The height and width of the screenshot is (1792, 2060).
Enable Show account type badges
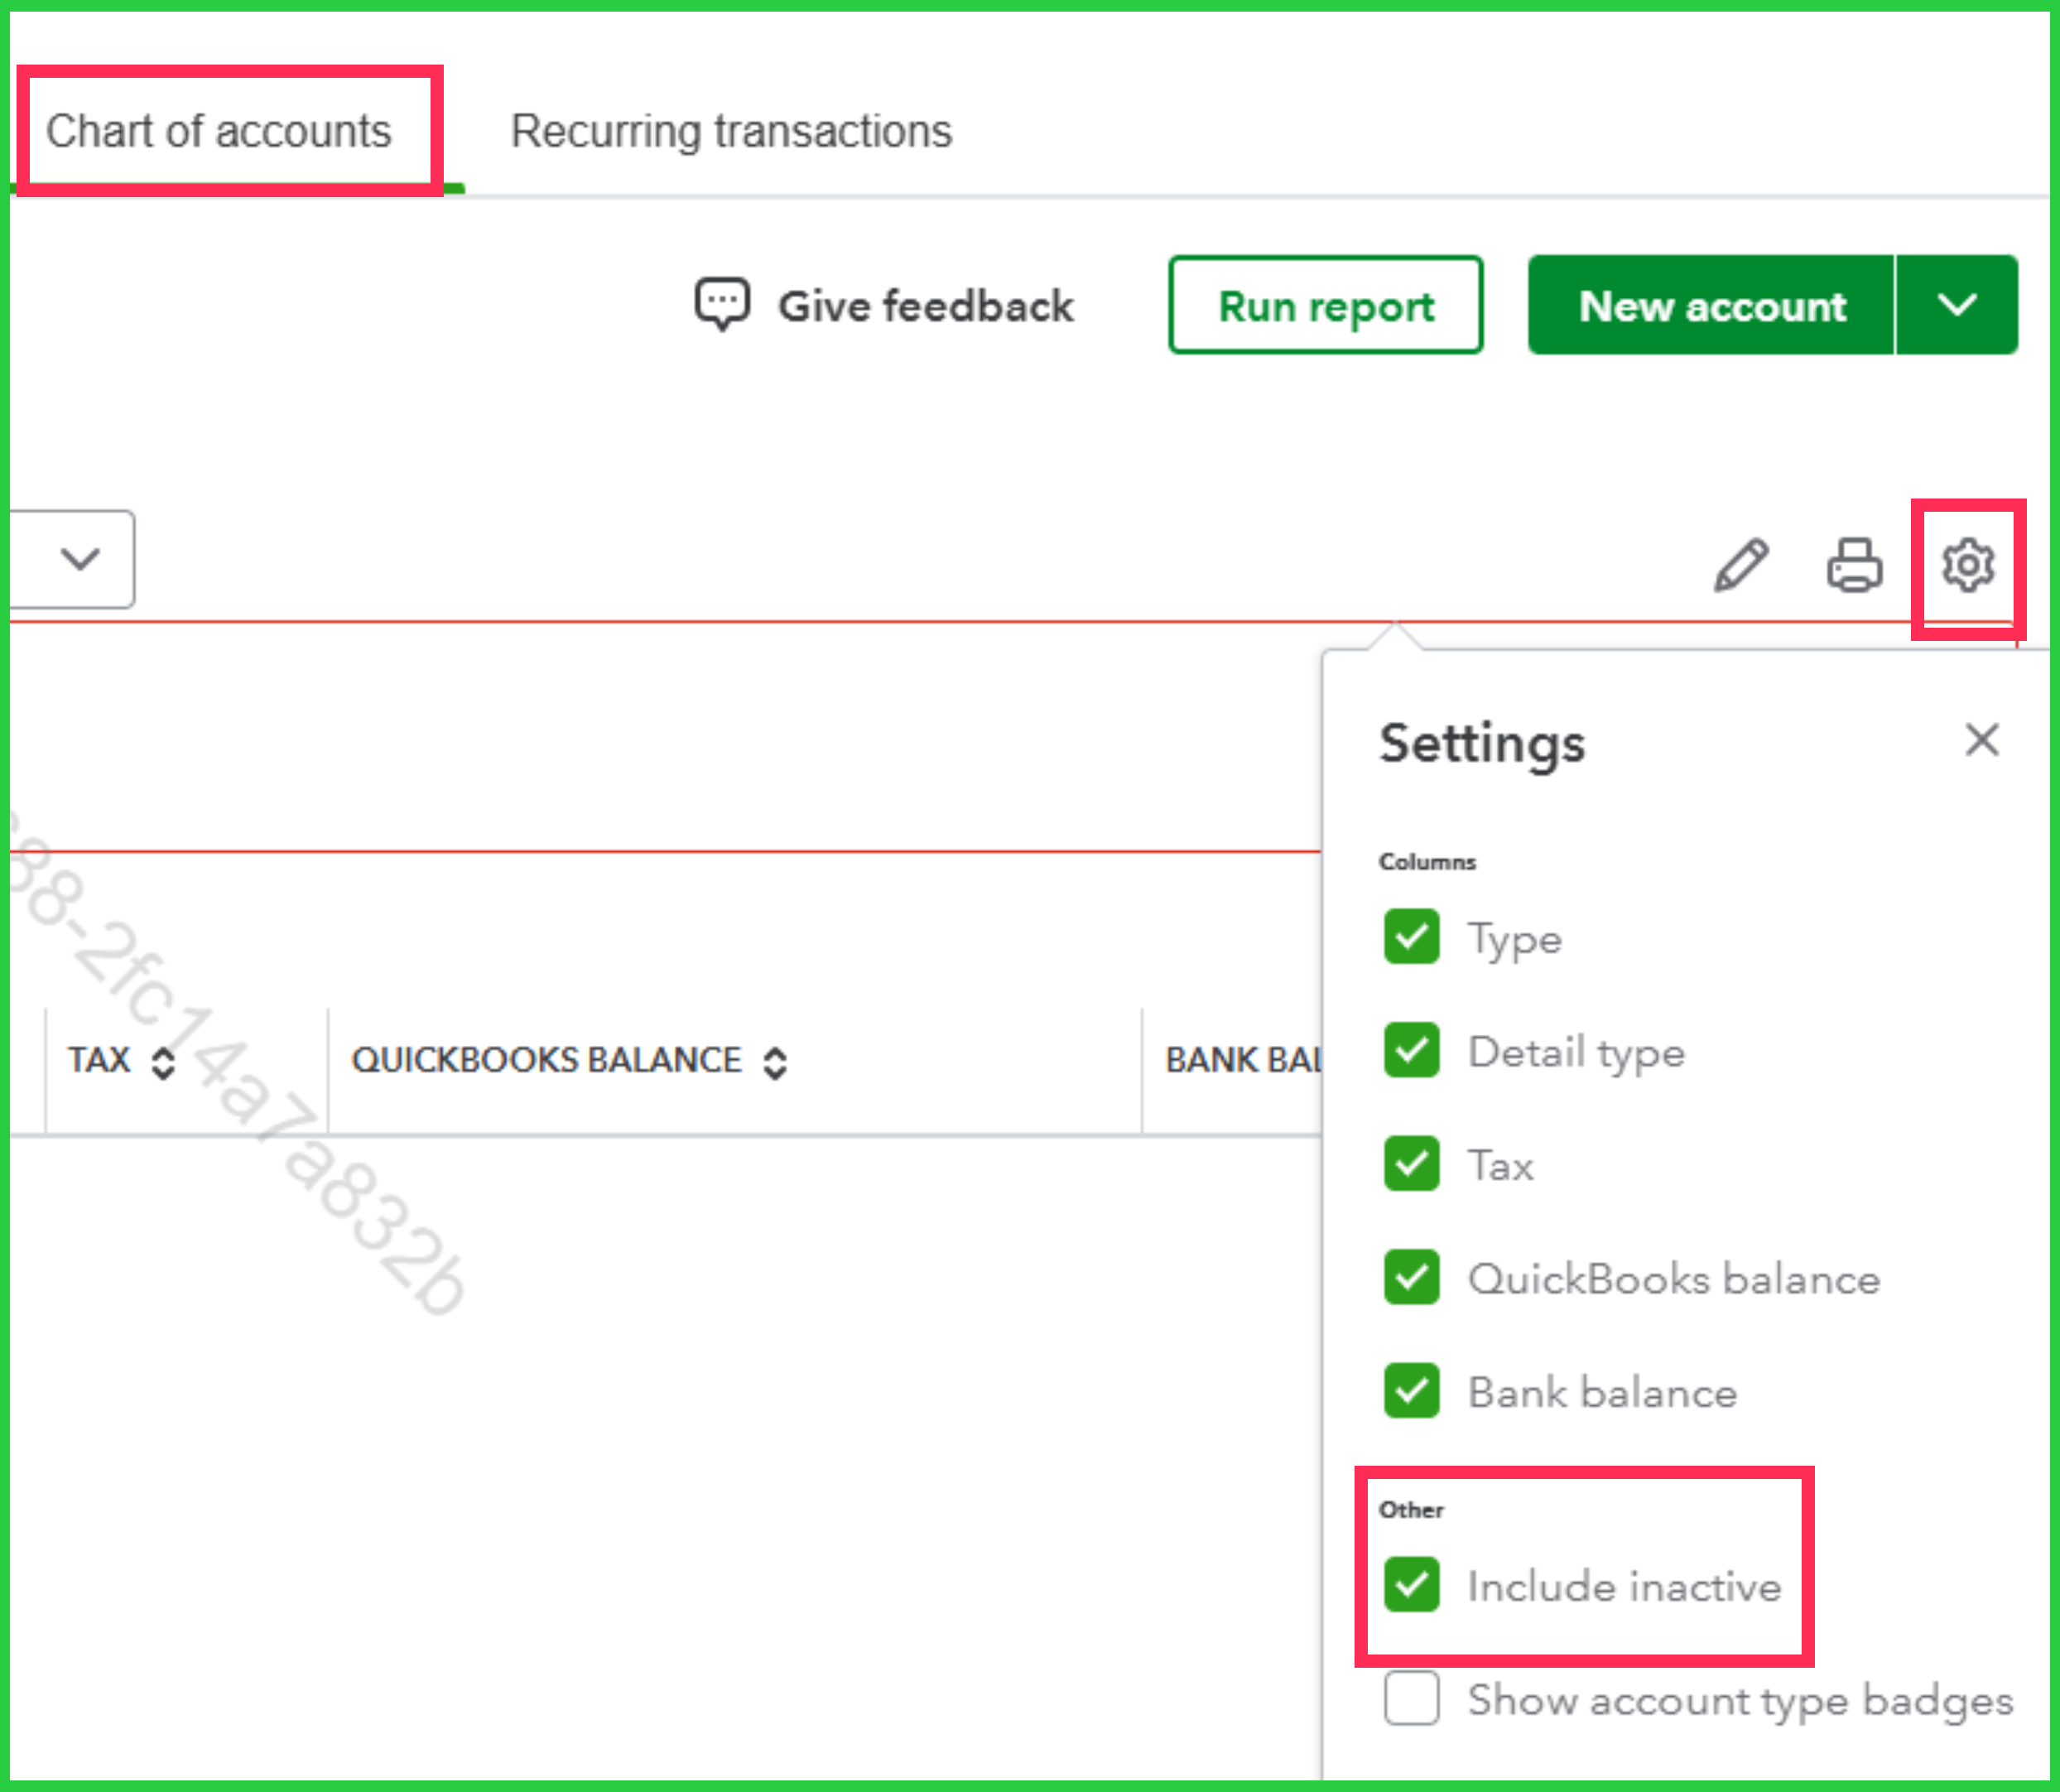pyautogui.click(x=1411, y=1698)
